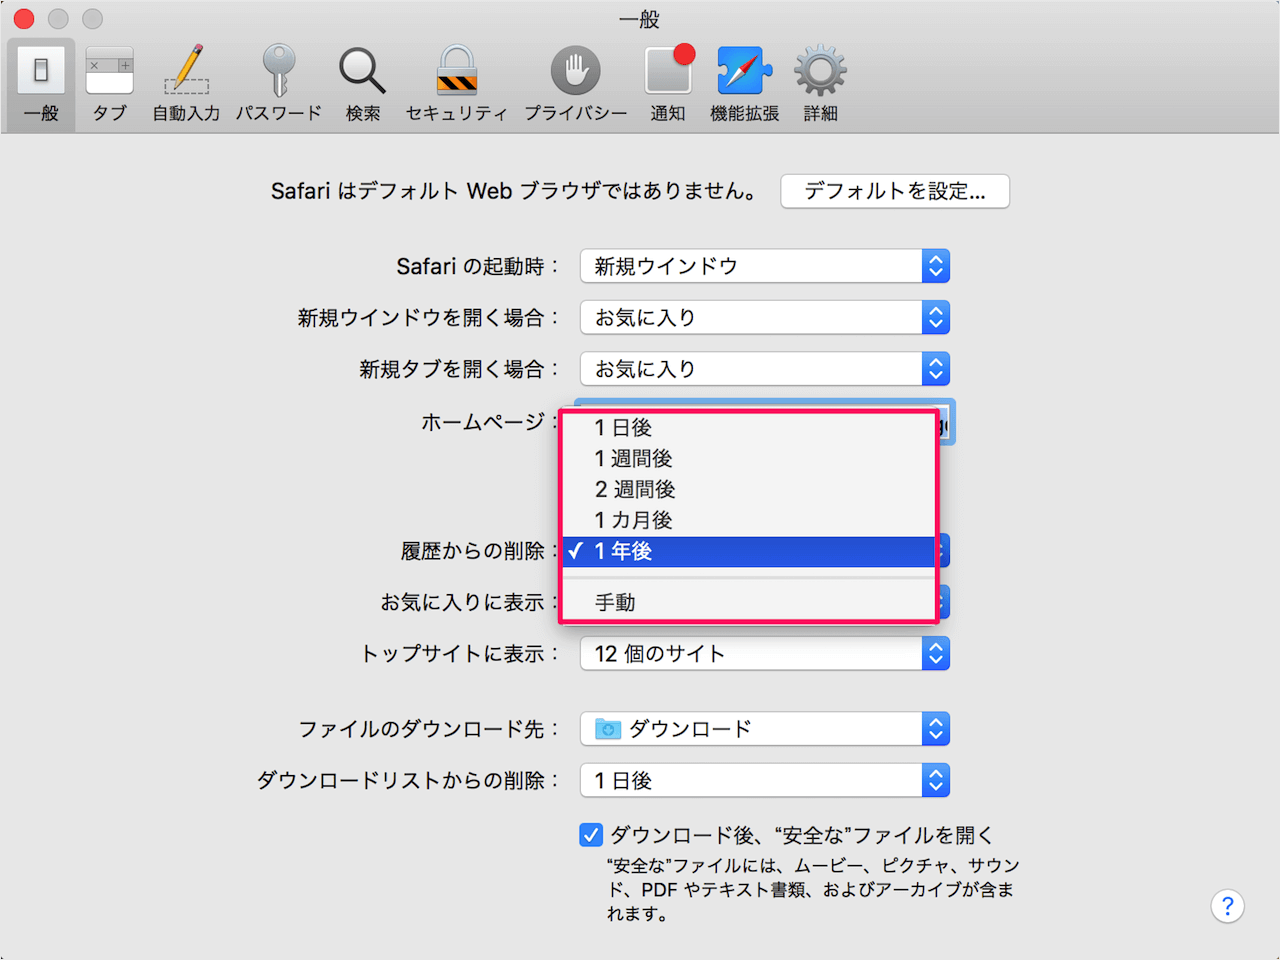The height and width of the screenshot is (960, 1280).
Task: Open the プライバシー hand icon pane
Action: [x=576, y=86]
